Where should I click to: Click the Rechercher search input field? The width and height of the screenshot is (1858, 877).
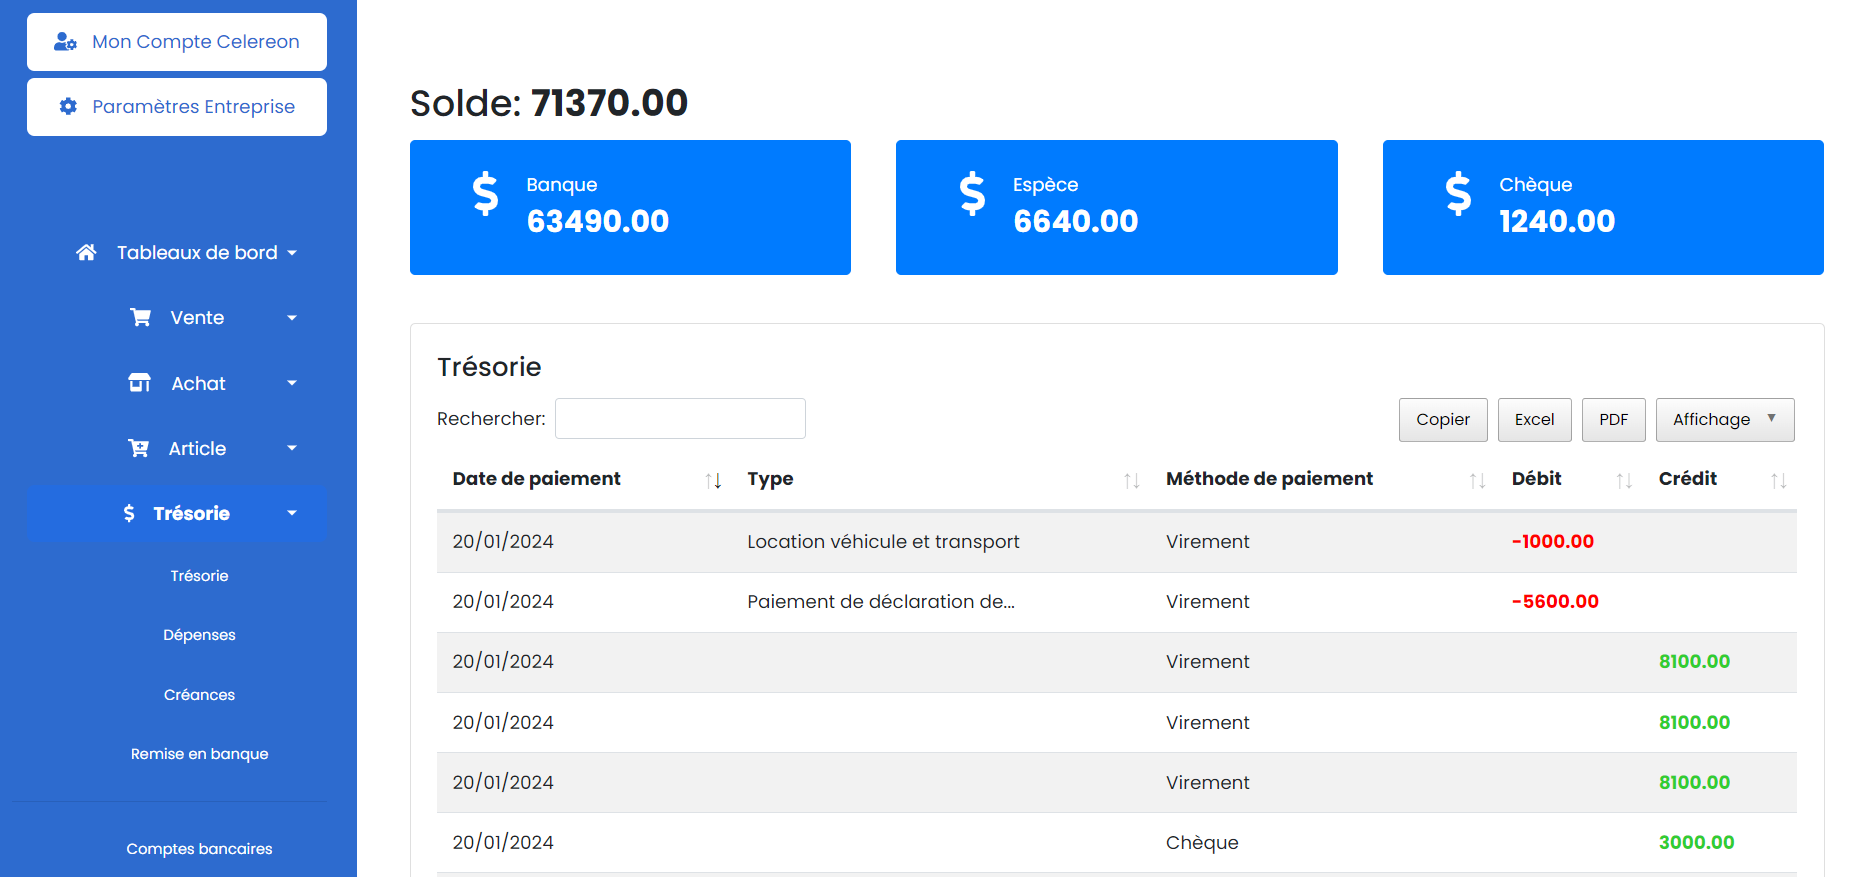[680, 419]
